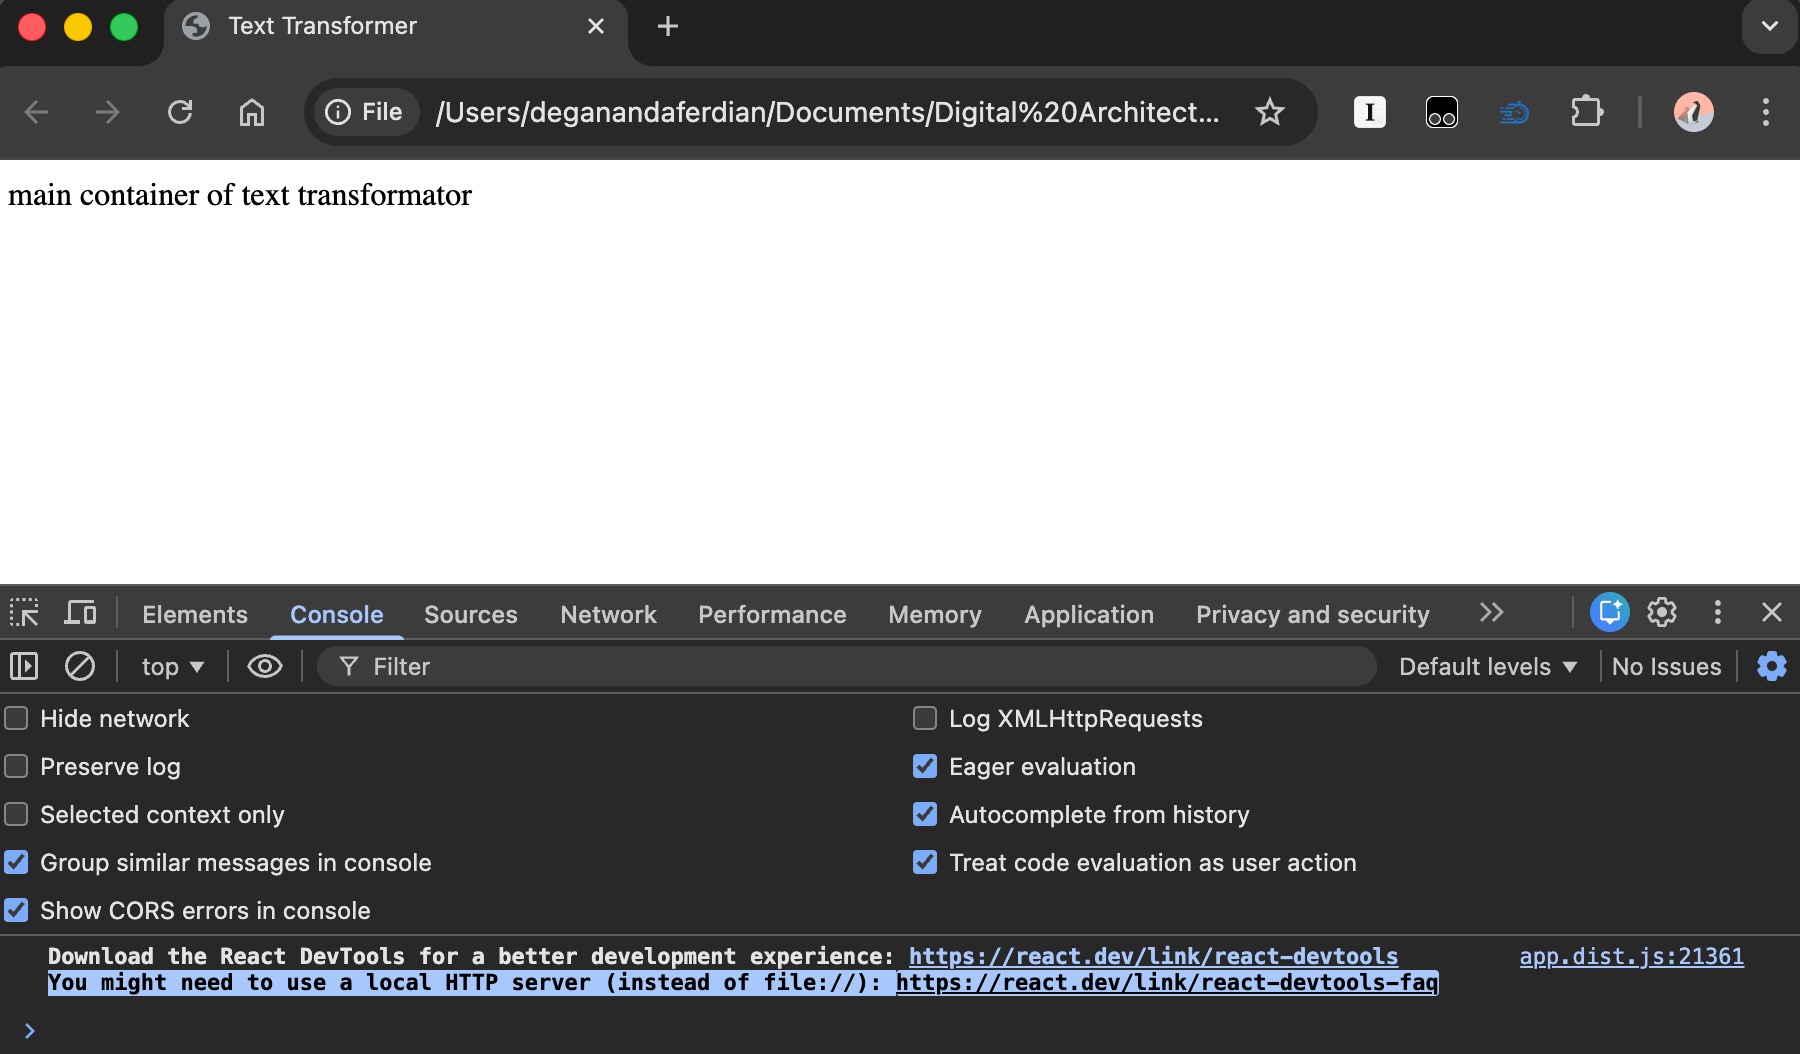Open the Elements tab

195,615
